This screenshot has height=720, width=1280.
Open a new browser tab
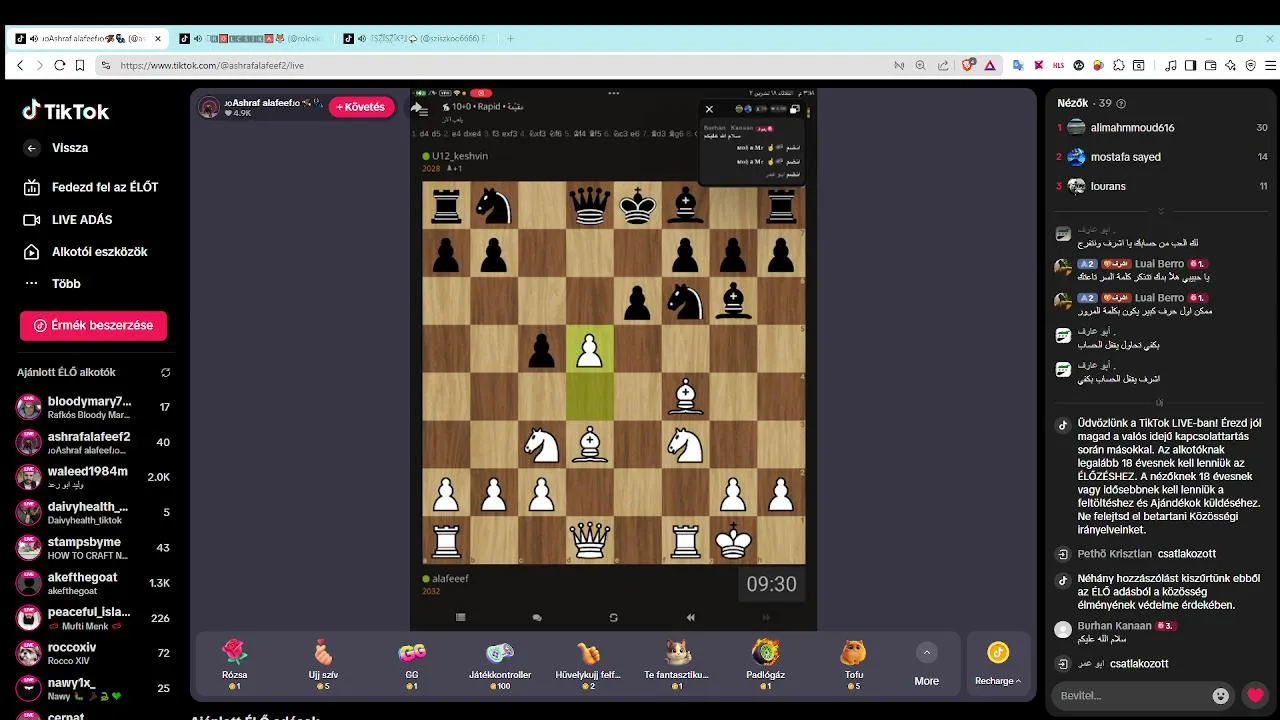point(510,38)
